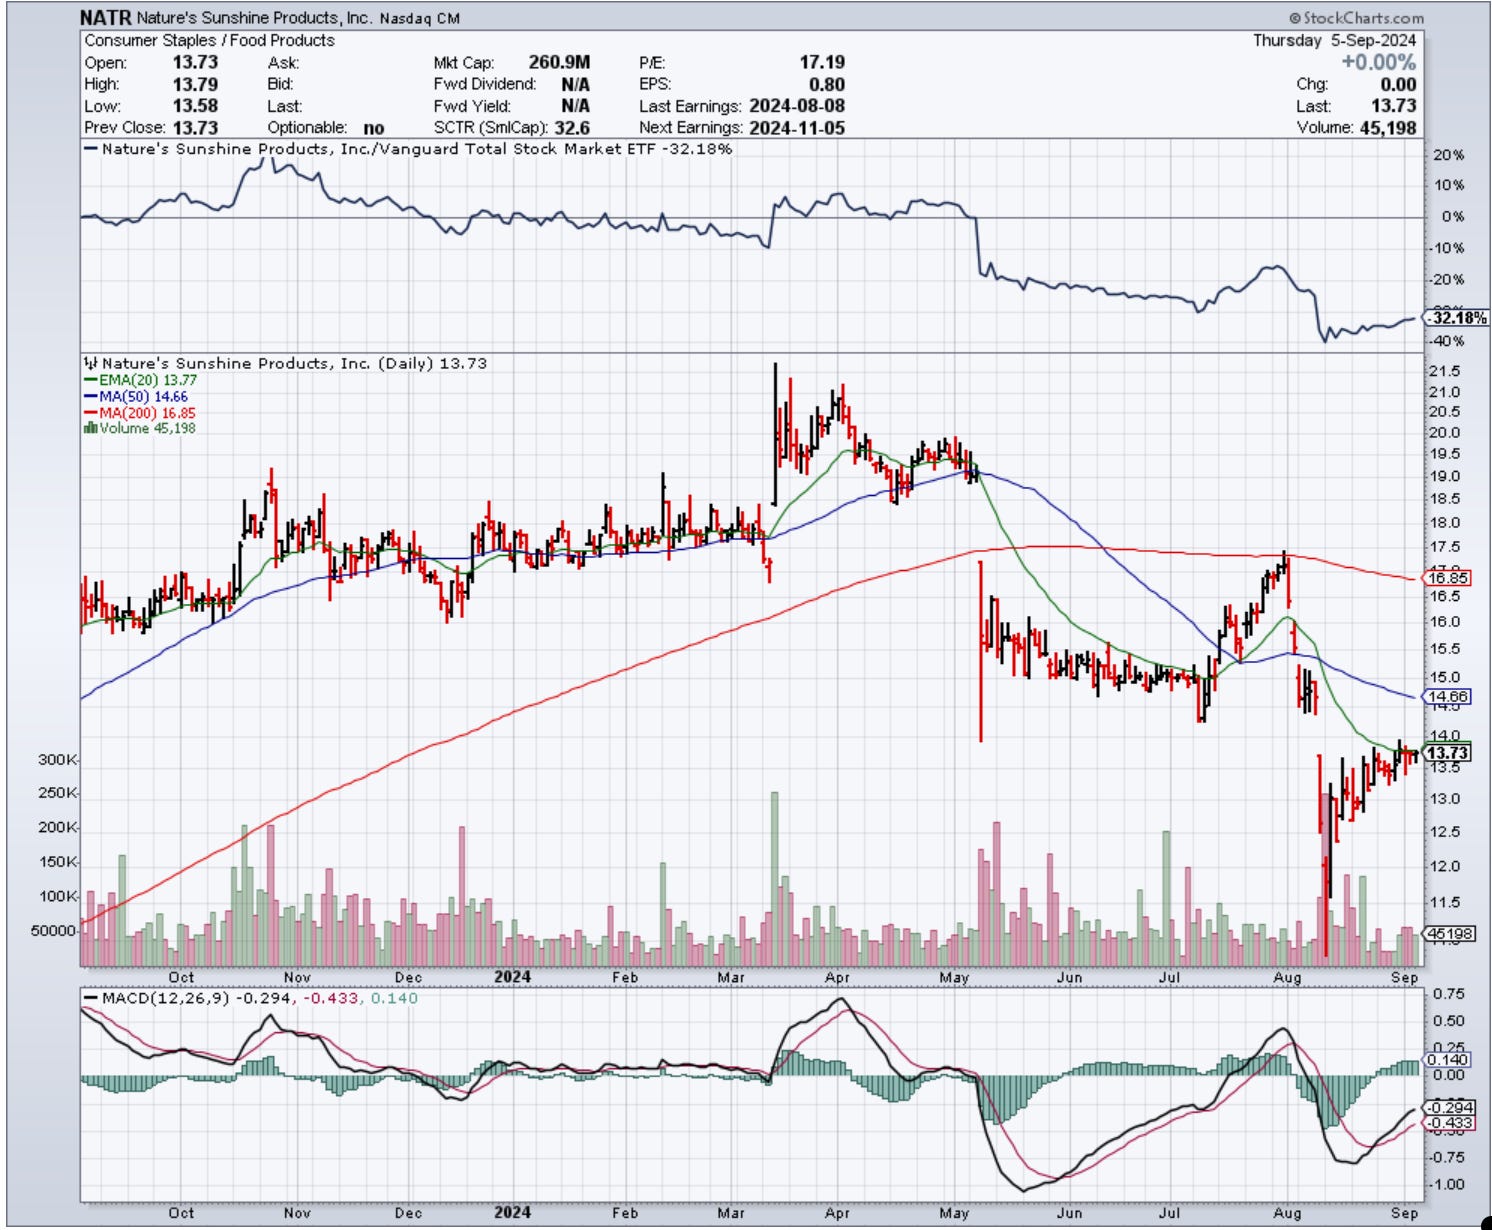Click the 0.140 MACD histogram axis tag
Screen dimensions: 1492x1230
tap(1449, 1059)
